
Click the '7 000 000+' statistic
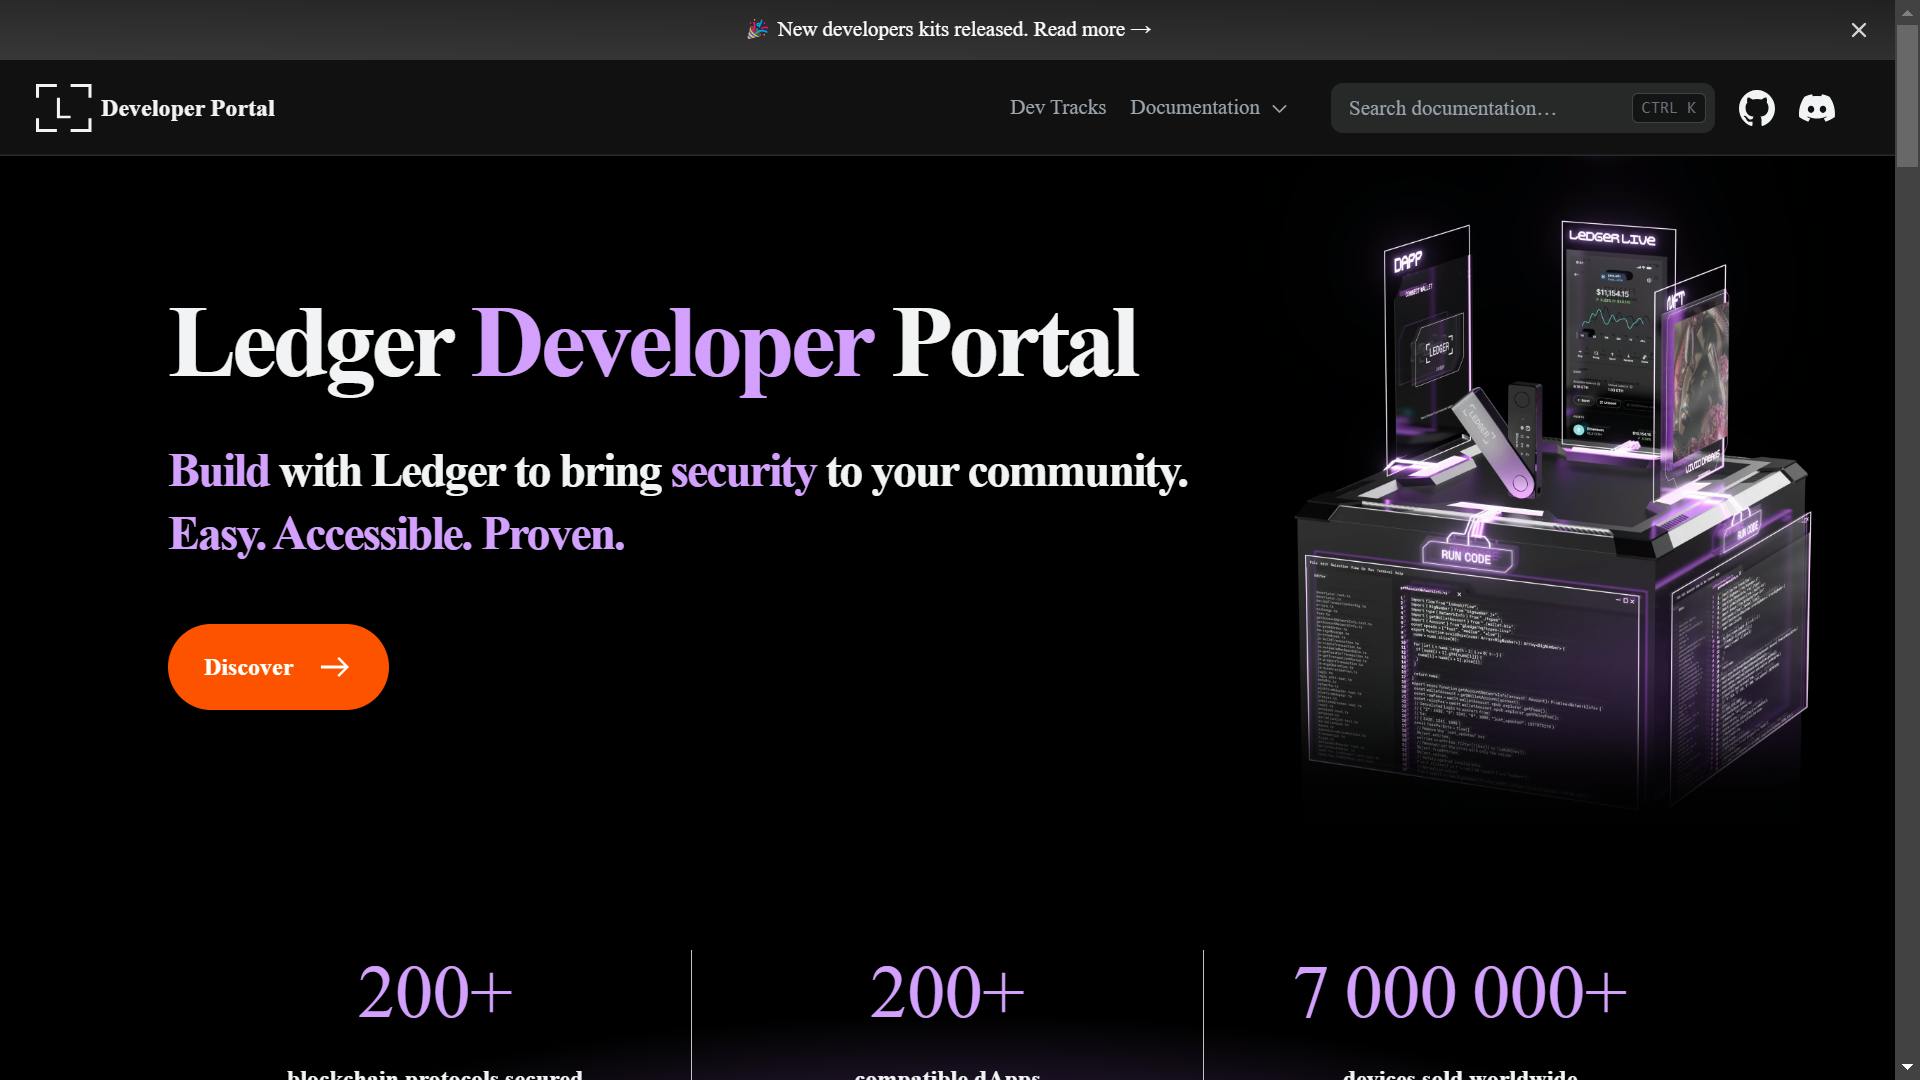coord(1460,993)
